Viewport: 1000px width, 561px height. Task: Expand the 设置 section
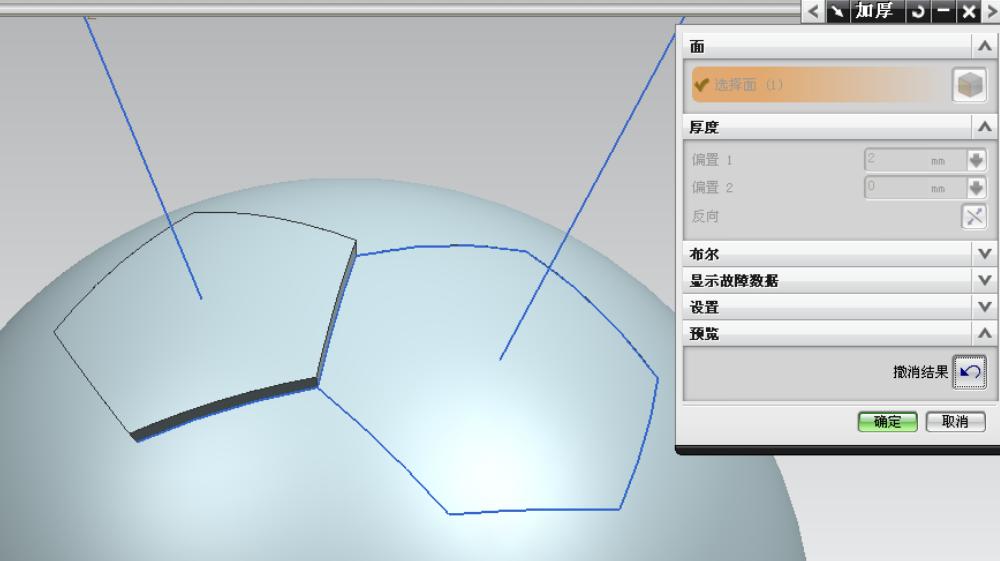point(984,307)
